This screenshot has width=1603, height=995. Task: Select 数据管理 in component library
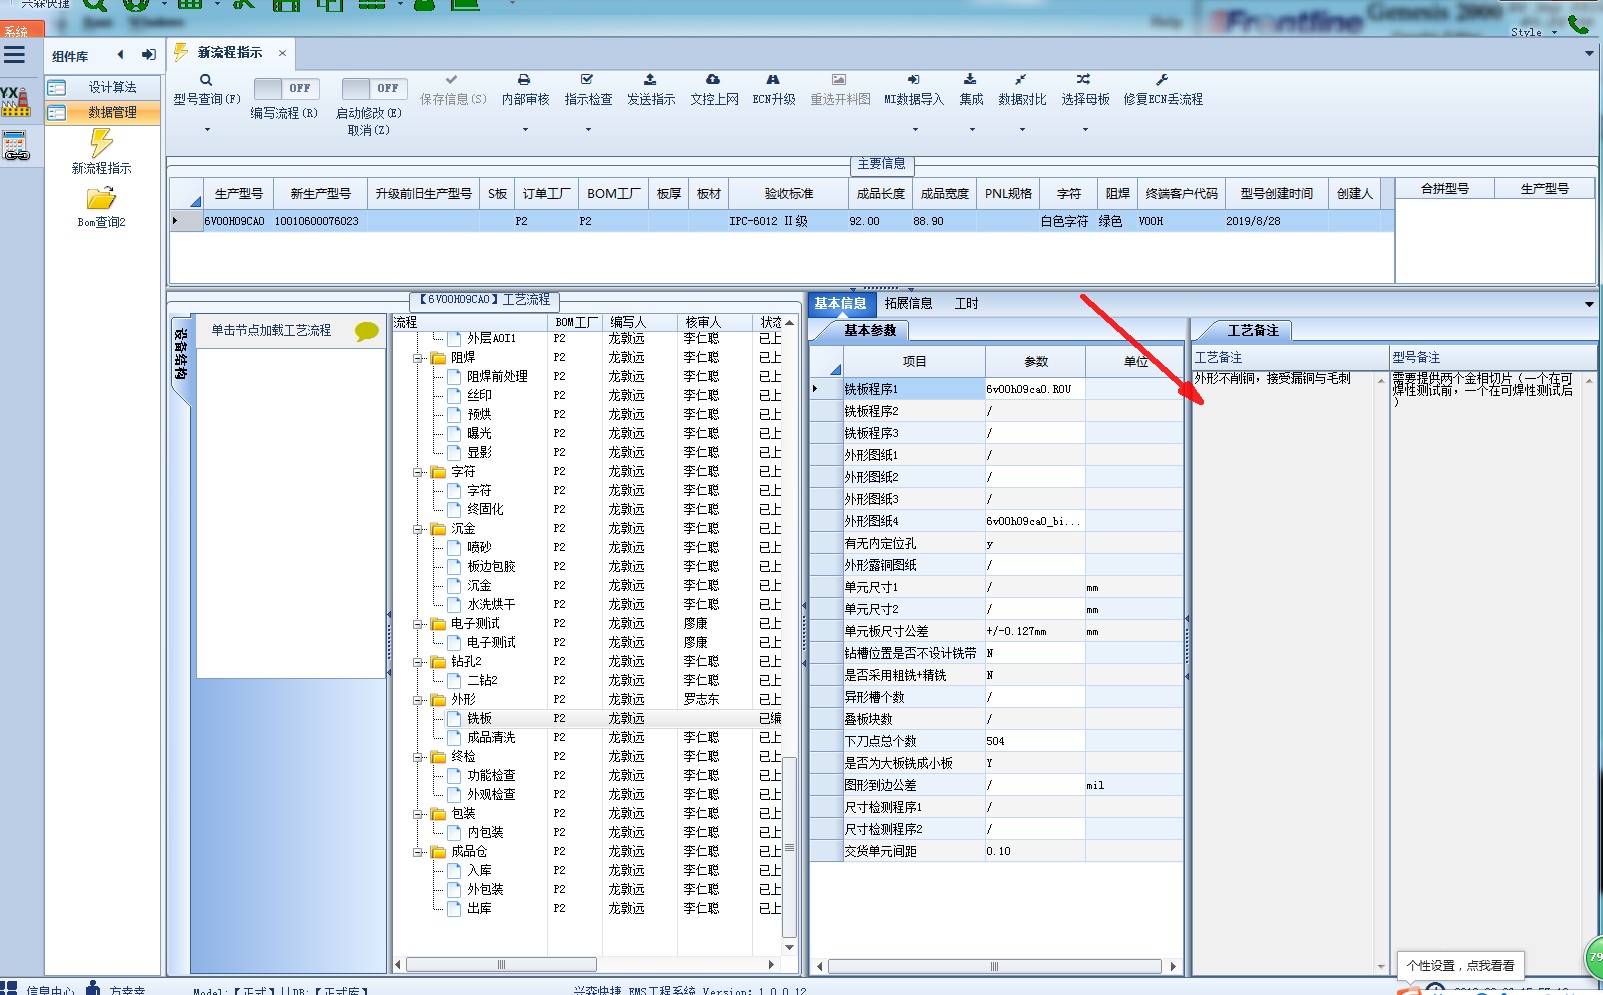pyautogui.click(x=102, y=112)
